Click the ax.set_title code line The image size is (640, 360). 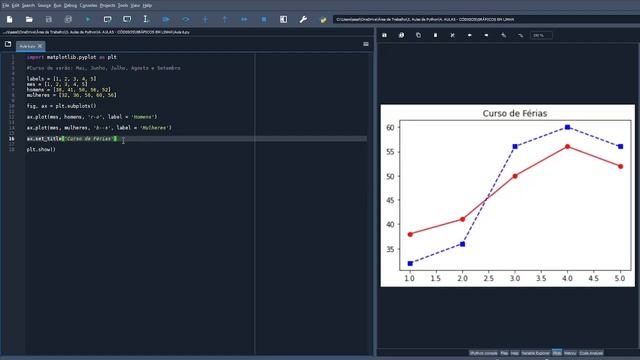(72, 139)
